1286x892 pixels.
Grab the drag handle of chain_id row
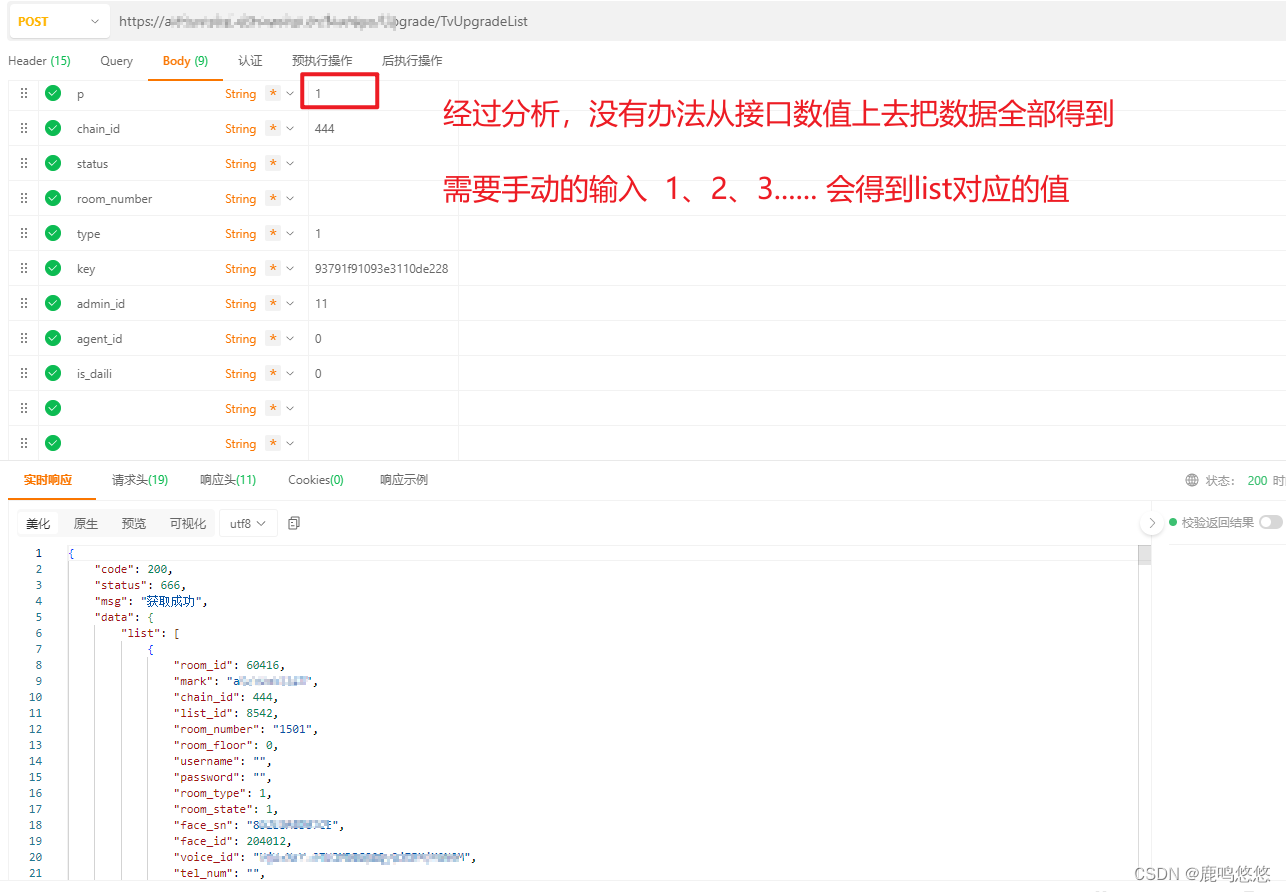click(24, 128)
